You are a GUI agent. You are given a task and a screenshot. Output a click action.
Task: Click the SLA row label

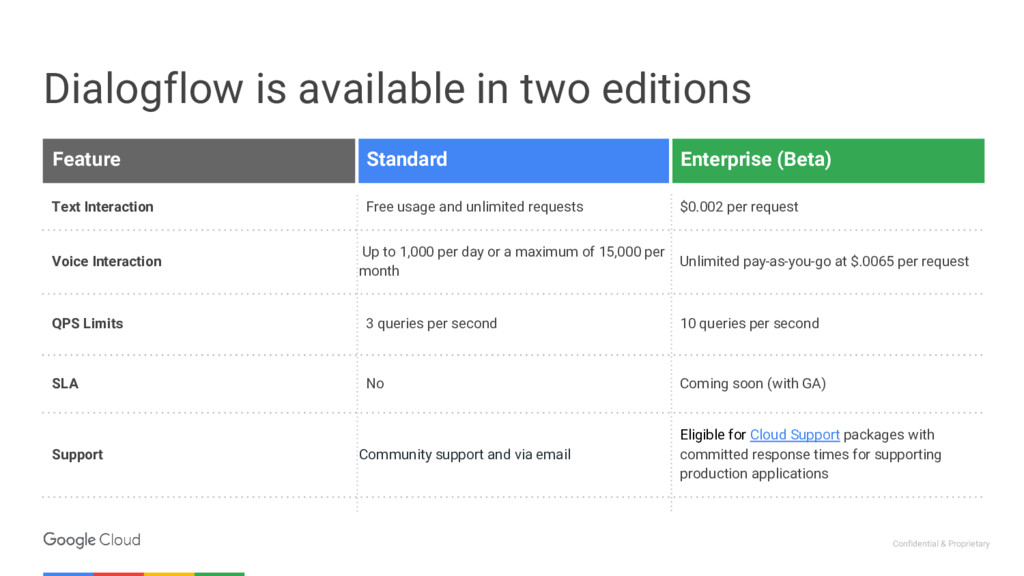(65, 383)
